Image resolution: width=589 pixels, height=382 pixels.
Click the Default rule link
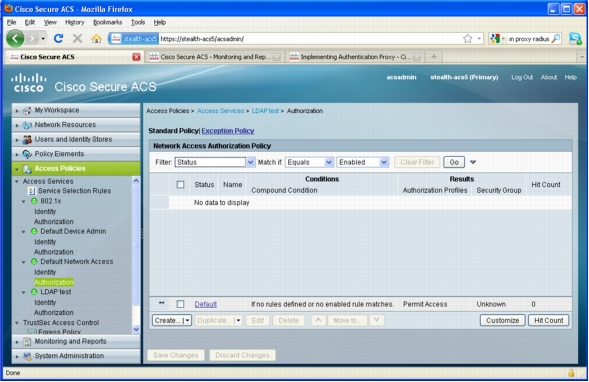pos(205,304)
